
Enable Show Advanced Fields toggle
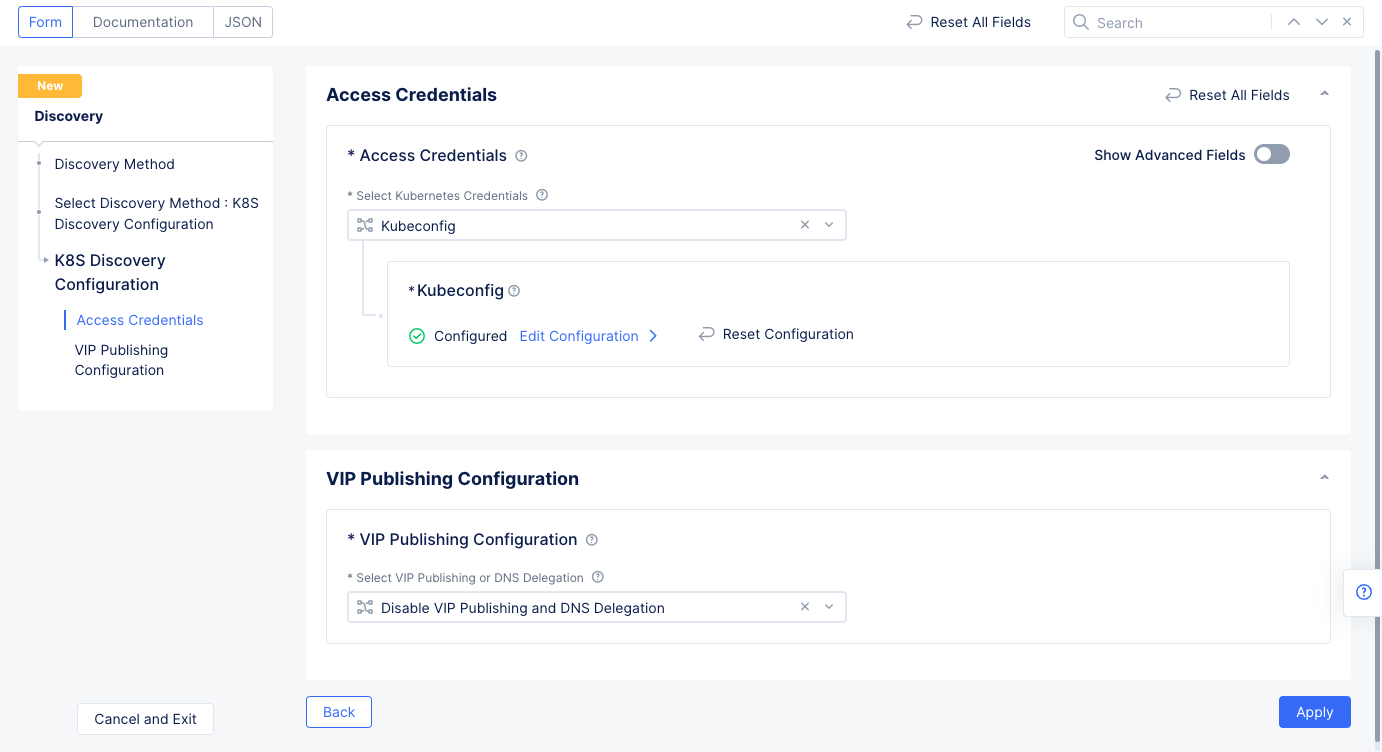[x=1272, y=155]
